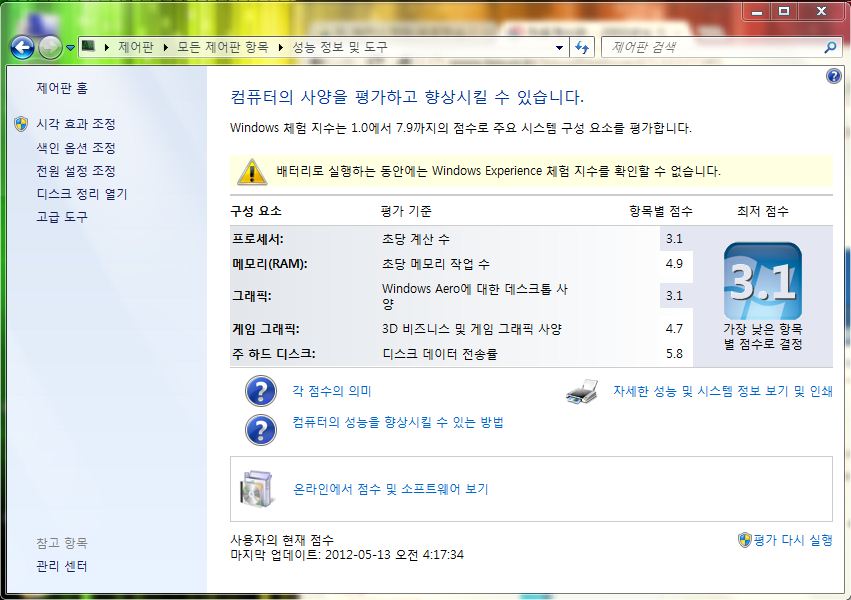Viewport: 851px width, 600px height.
Task: Click the question icon beside 각 점수의 의미
Action: point(261,391)
